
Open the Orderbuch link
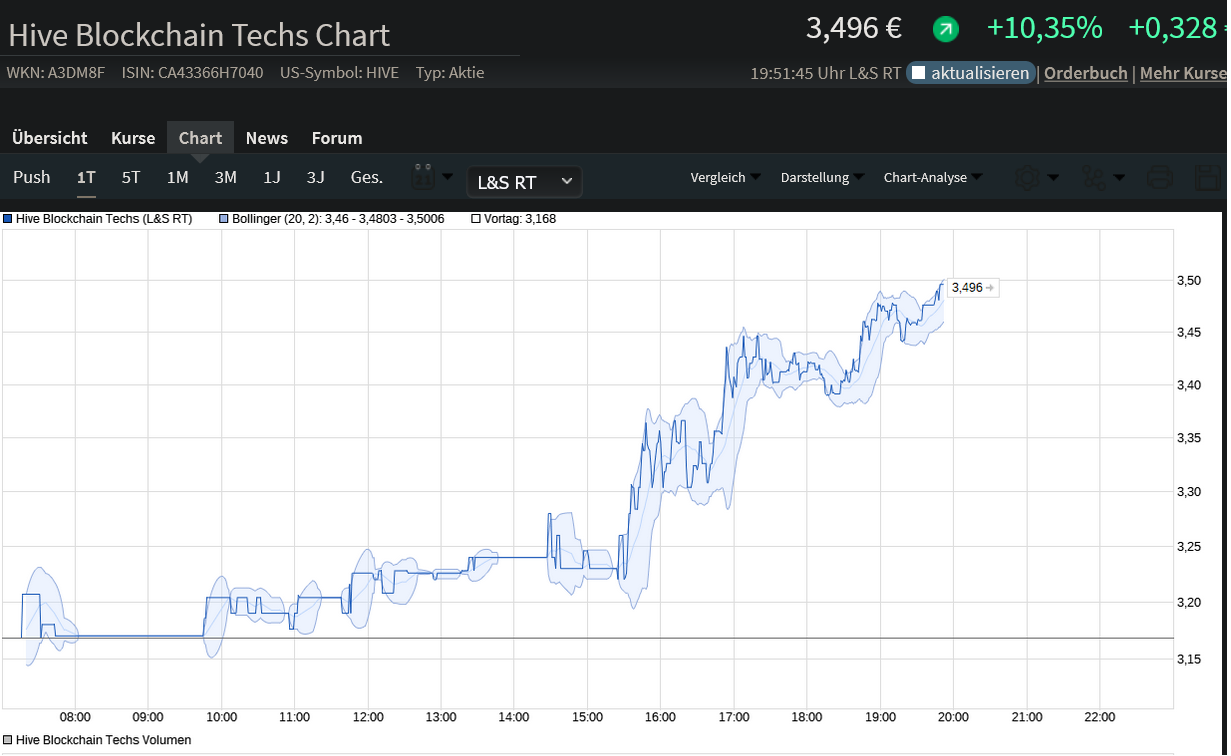[x=1085, y=73]
